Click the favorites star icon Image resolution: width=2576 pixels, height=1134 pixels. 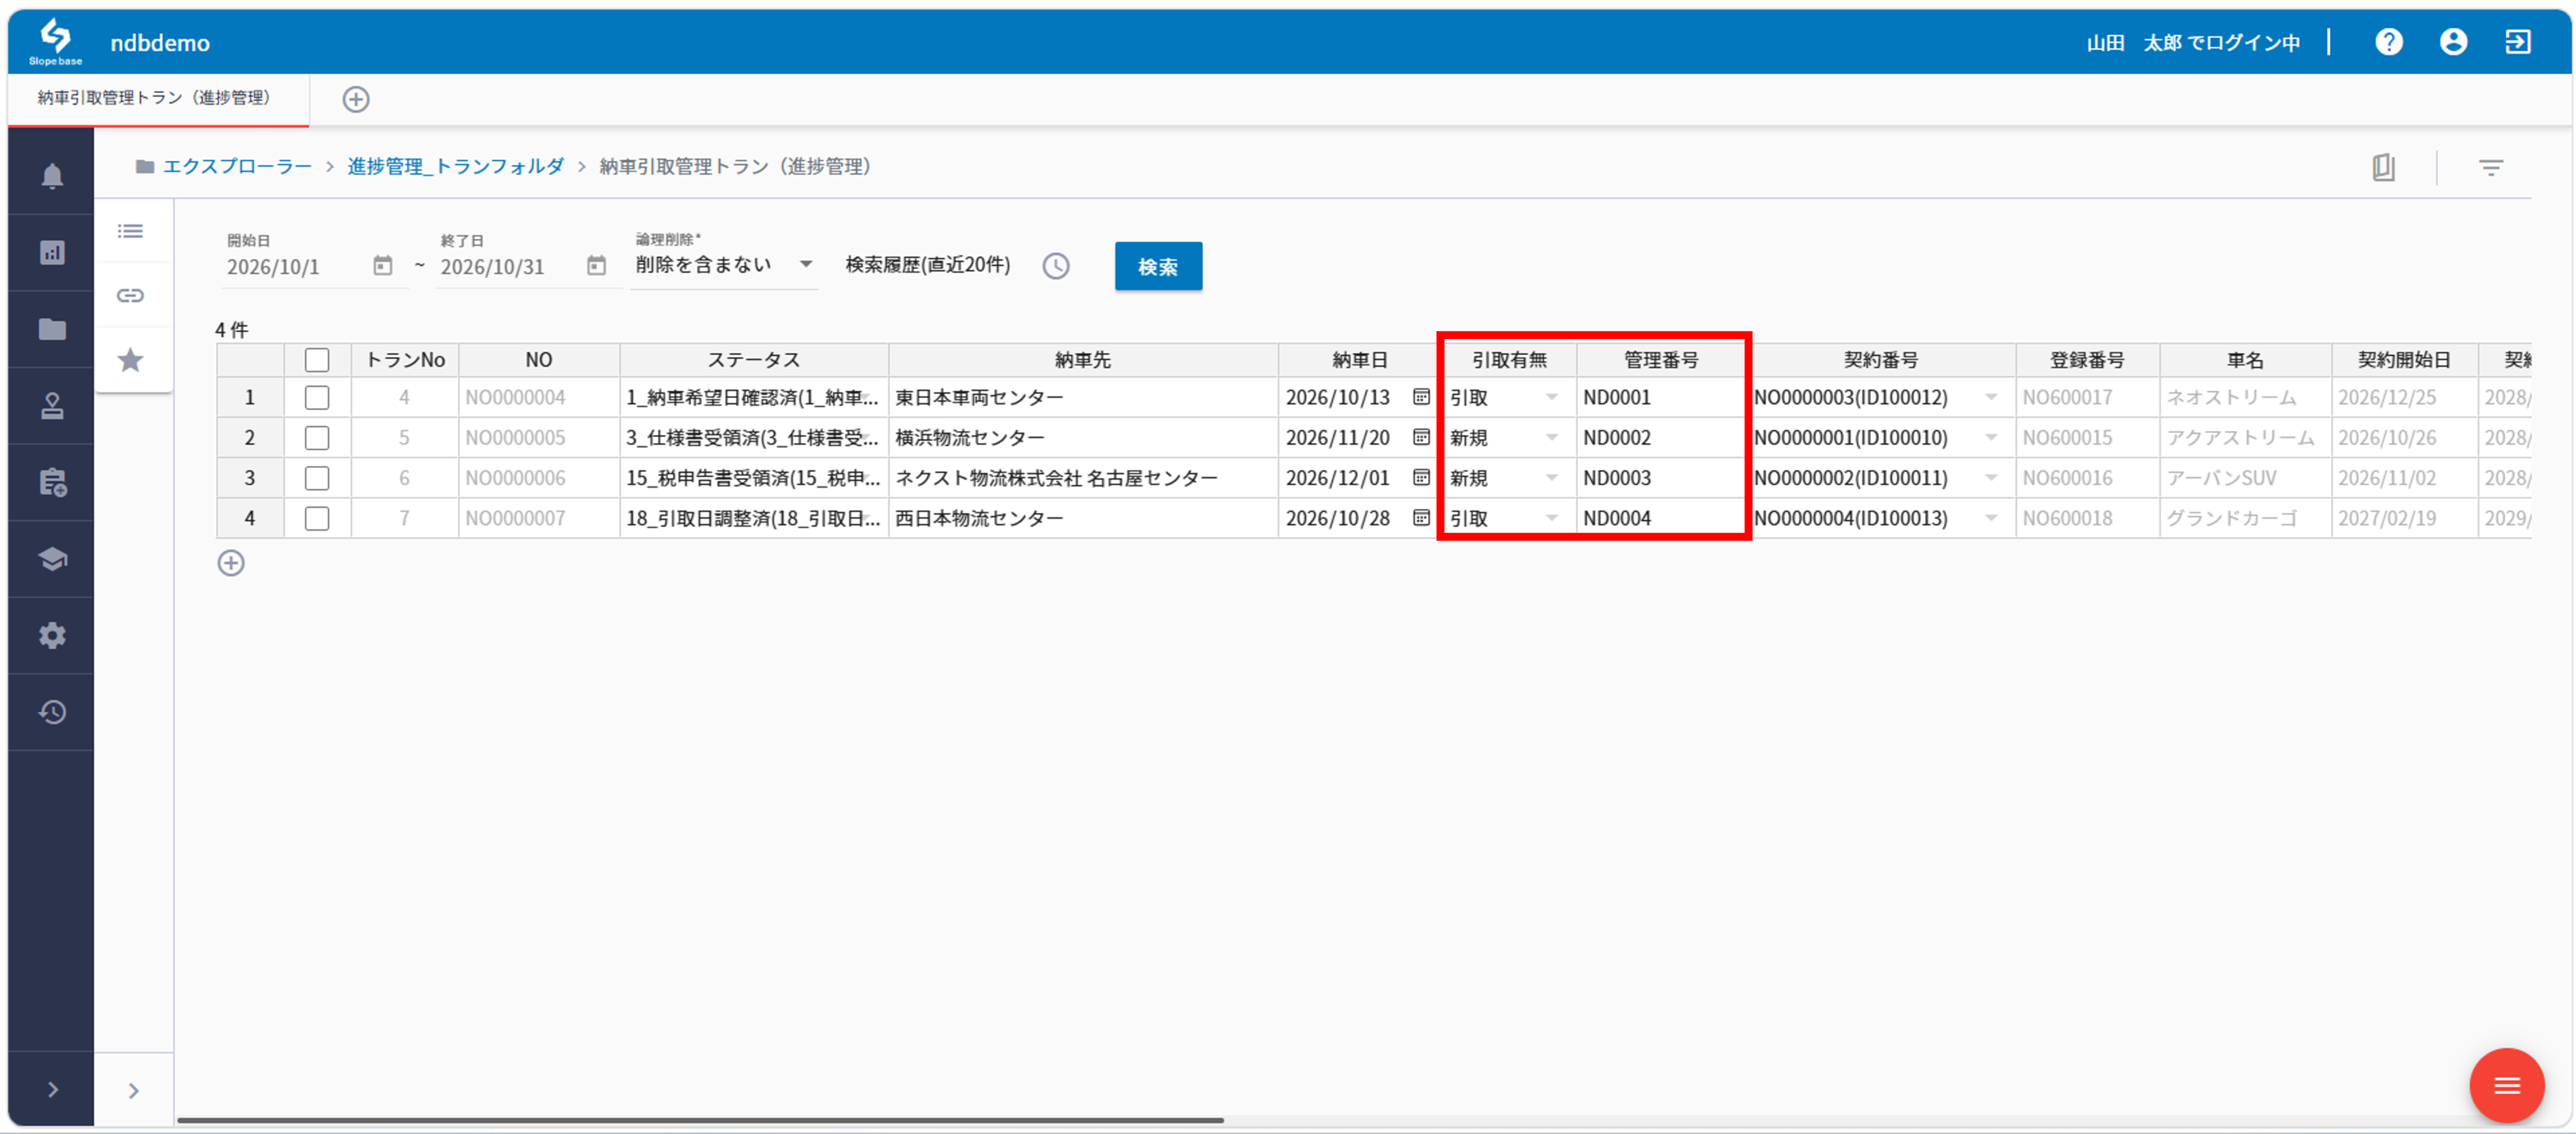click(130, 360)
